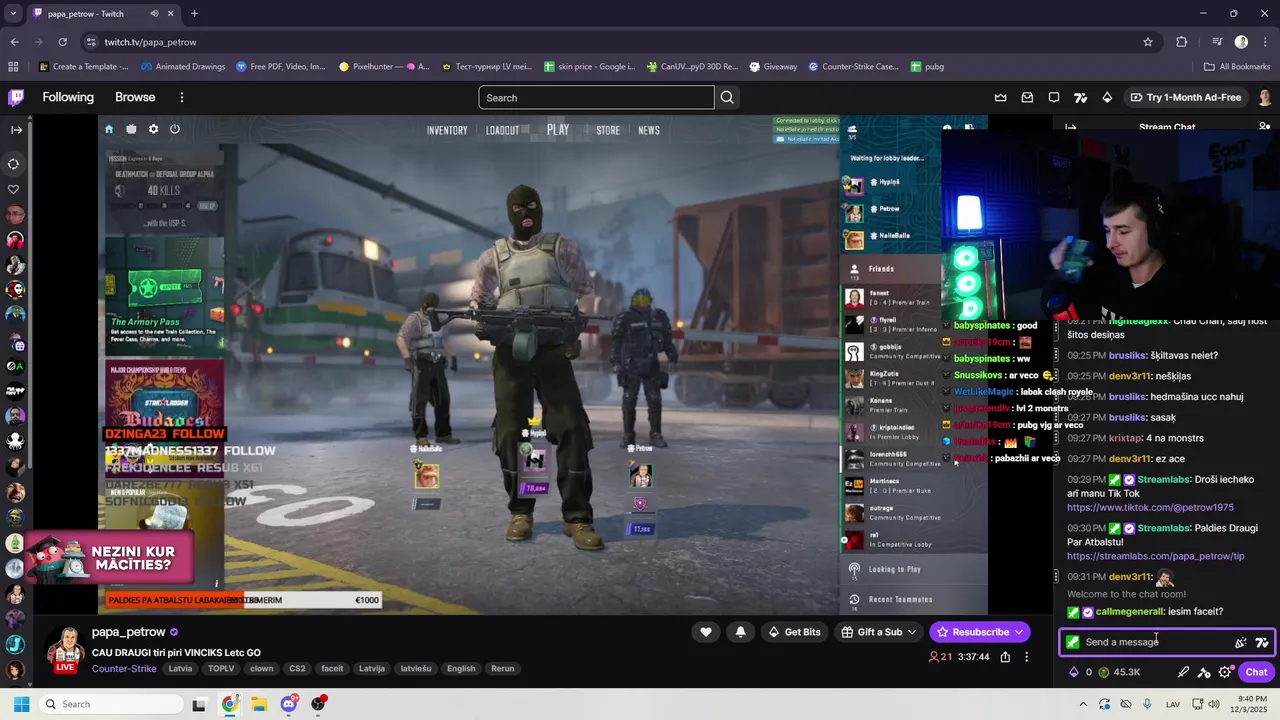The width and height of the screenshot is (1280, 720).
Task: Select the Rerun stream tag
Action: [x=502, y=669]
